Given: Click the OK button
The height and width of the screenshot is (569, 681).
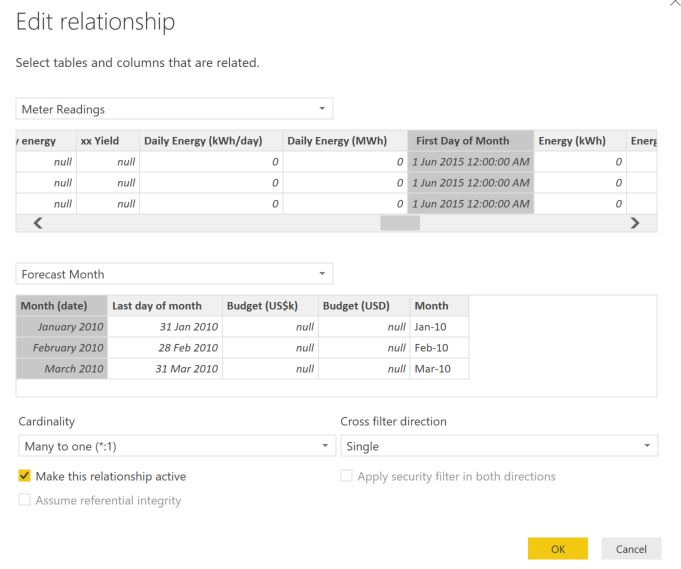Looking at the screenshot, I should pos(558,549).
